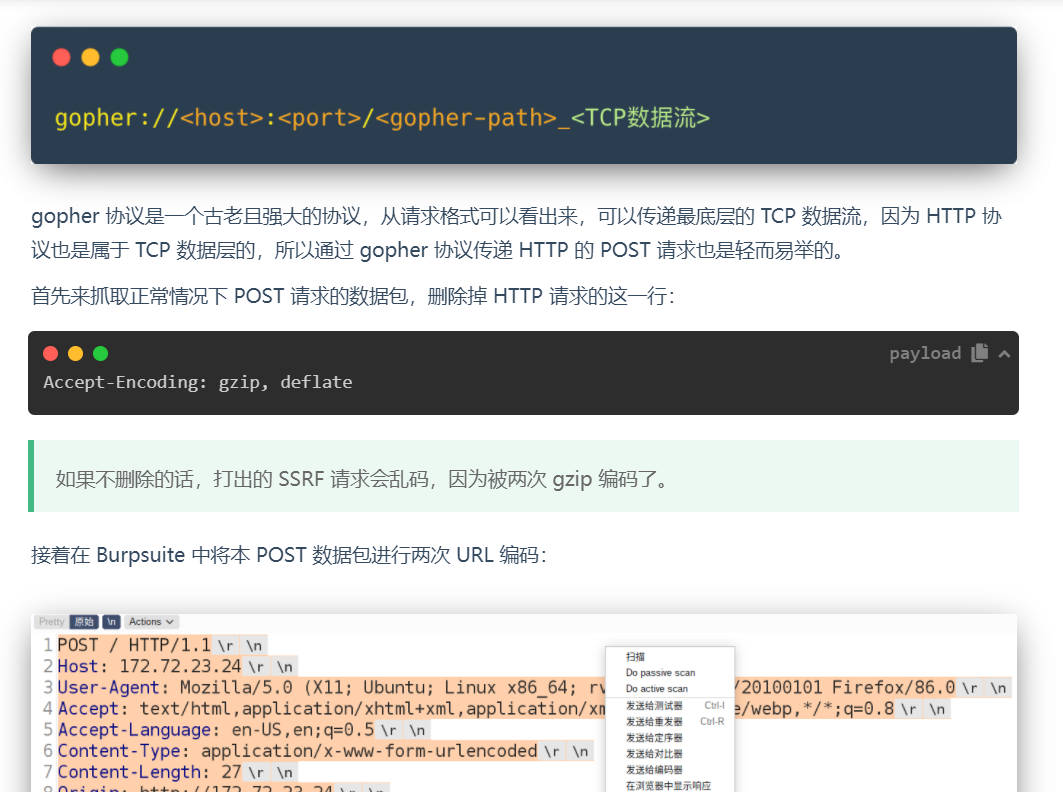
Task: Toggle the \n newline display button
Action: (x=111, y=622)
